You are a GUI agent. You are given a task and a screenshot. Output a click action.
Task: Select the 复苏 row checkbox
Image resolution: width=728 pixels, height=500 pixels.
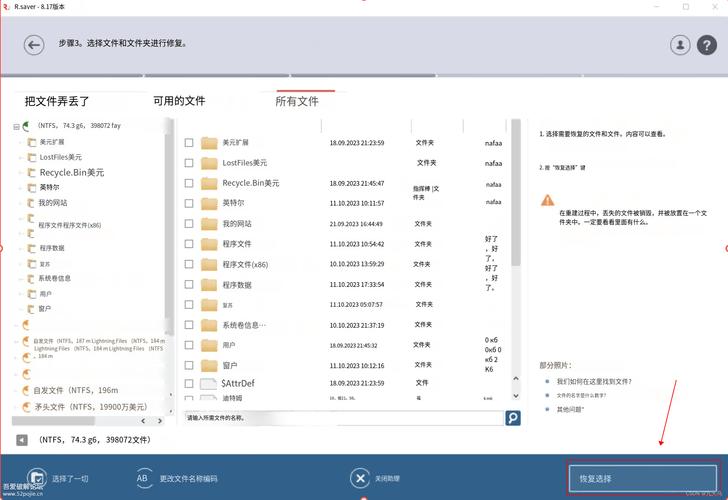click(x=189, y=305)
